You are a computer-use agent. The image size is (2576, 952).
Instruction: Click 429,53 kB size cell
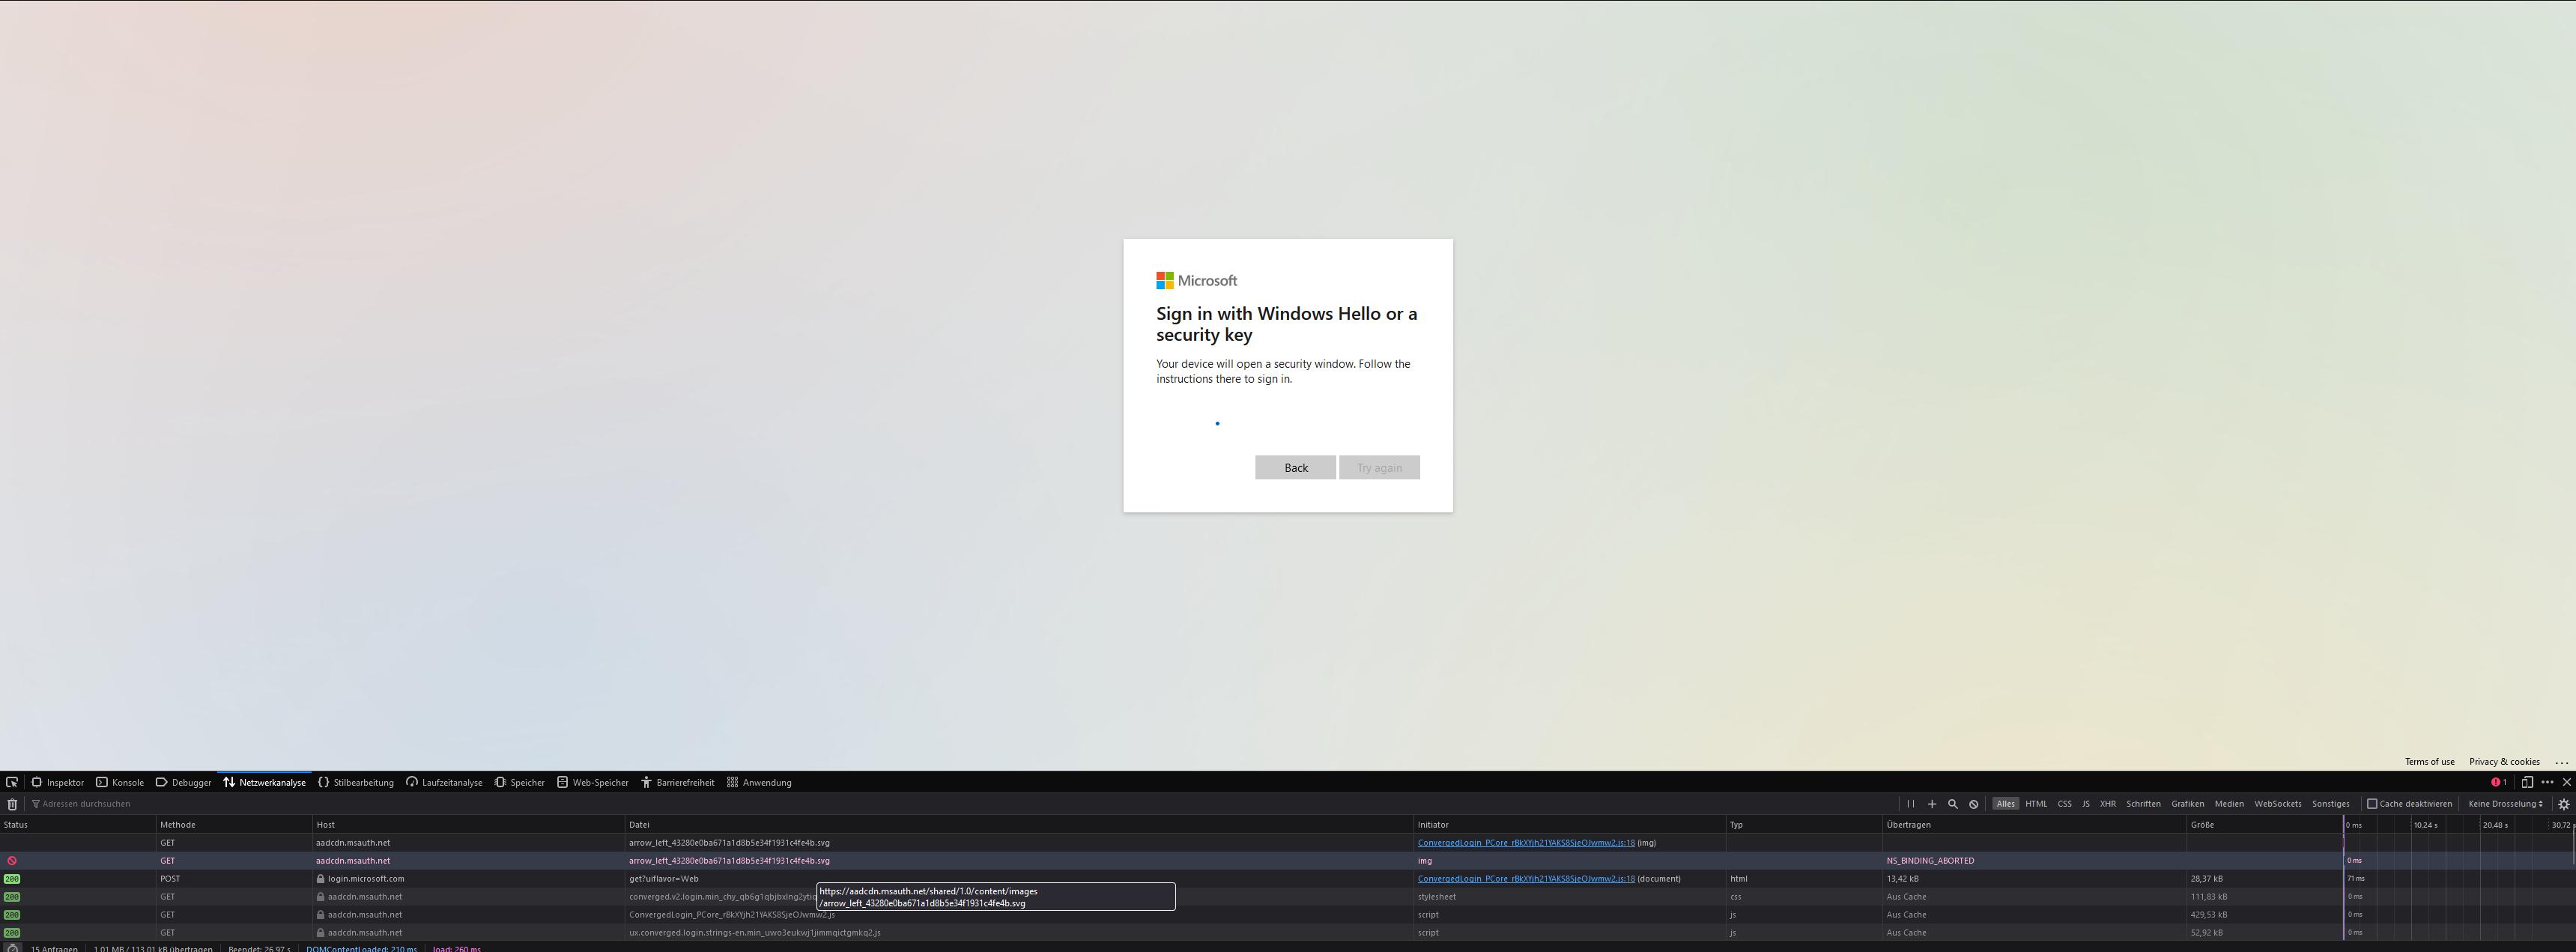point(2264,915)
